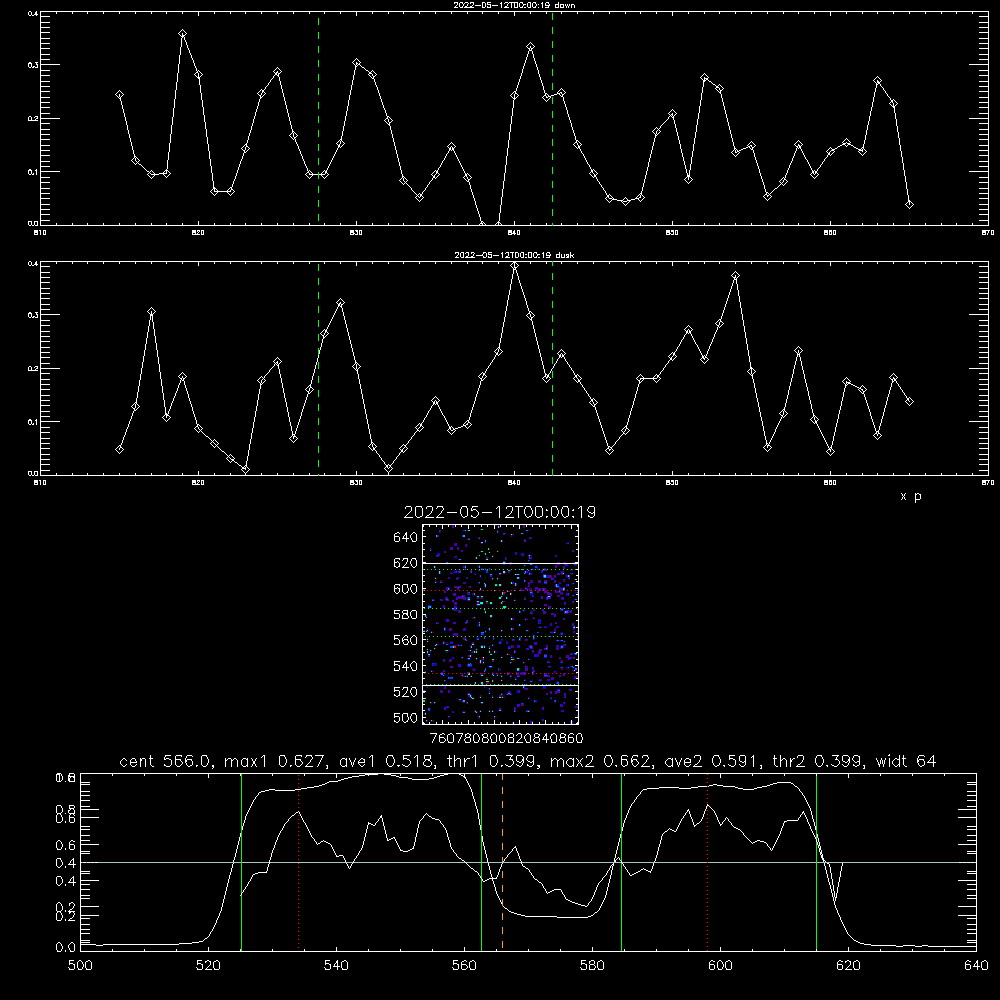Click the red dotted line near 598

(707, 861)
